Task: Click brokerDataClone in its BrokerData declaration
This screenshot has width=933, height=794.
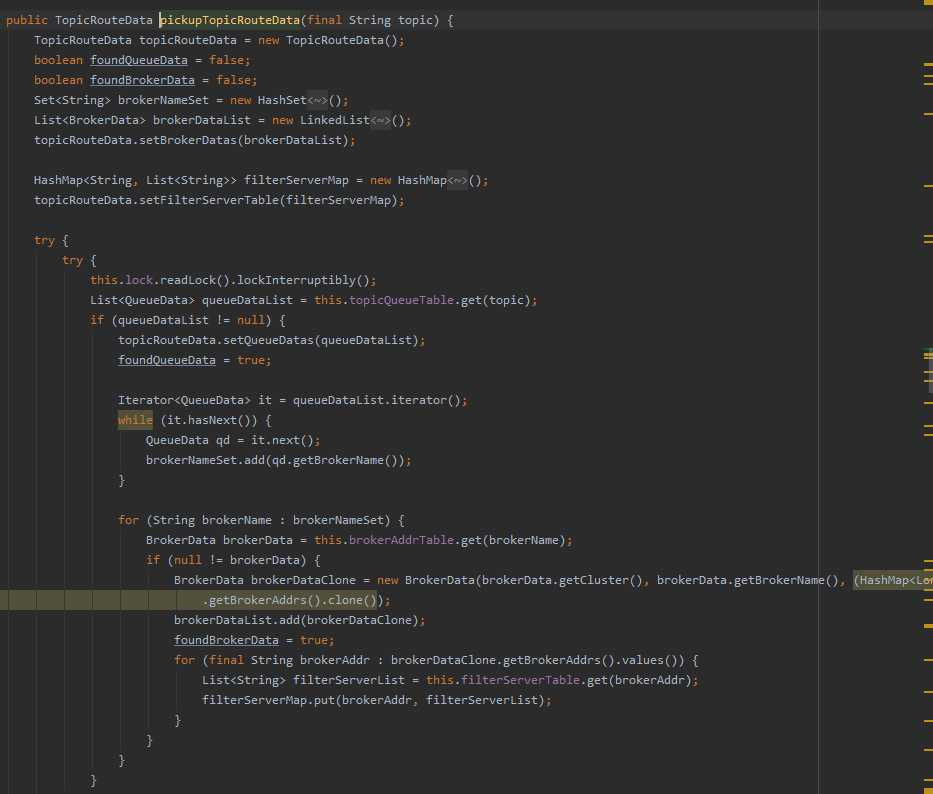Action: pyautogui.click(x=303, y=580)
